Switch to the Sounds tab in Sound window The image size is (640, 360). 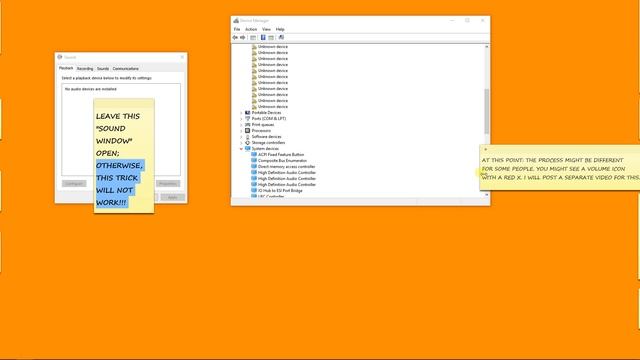coord(103,69)
